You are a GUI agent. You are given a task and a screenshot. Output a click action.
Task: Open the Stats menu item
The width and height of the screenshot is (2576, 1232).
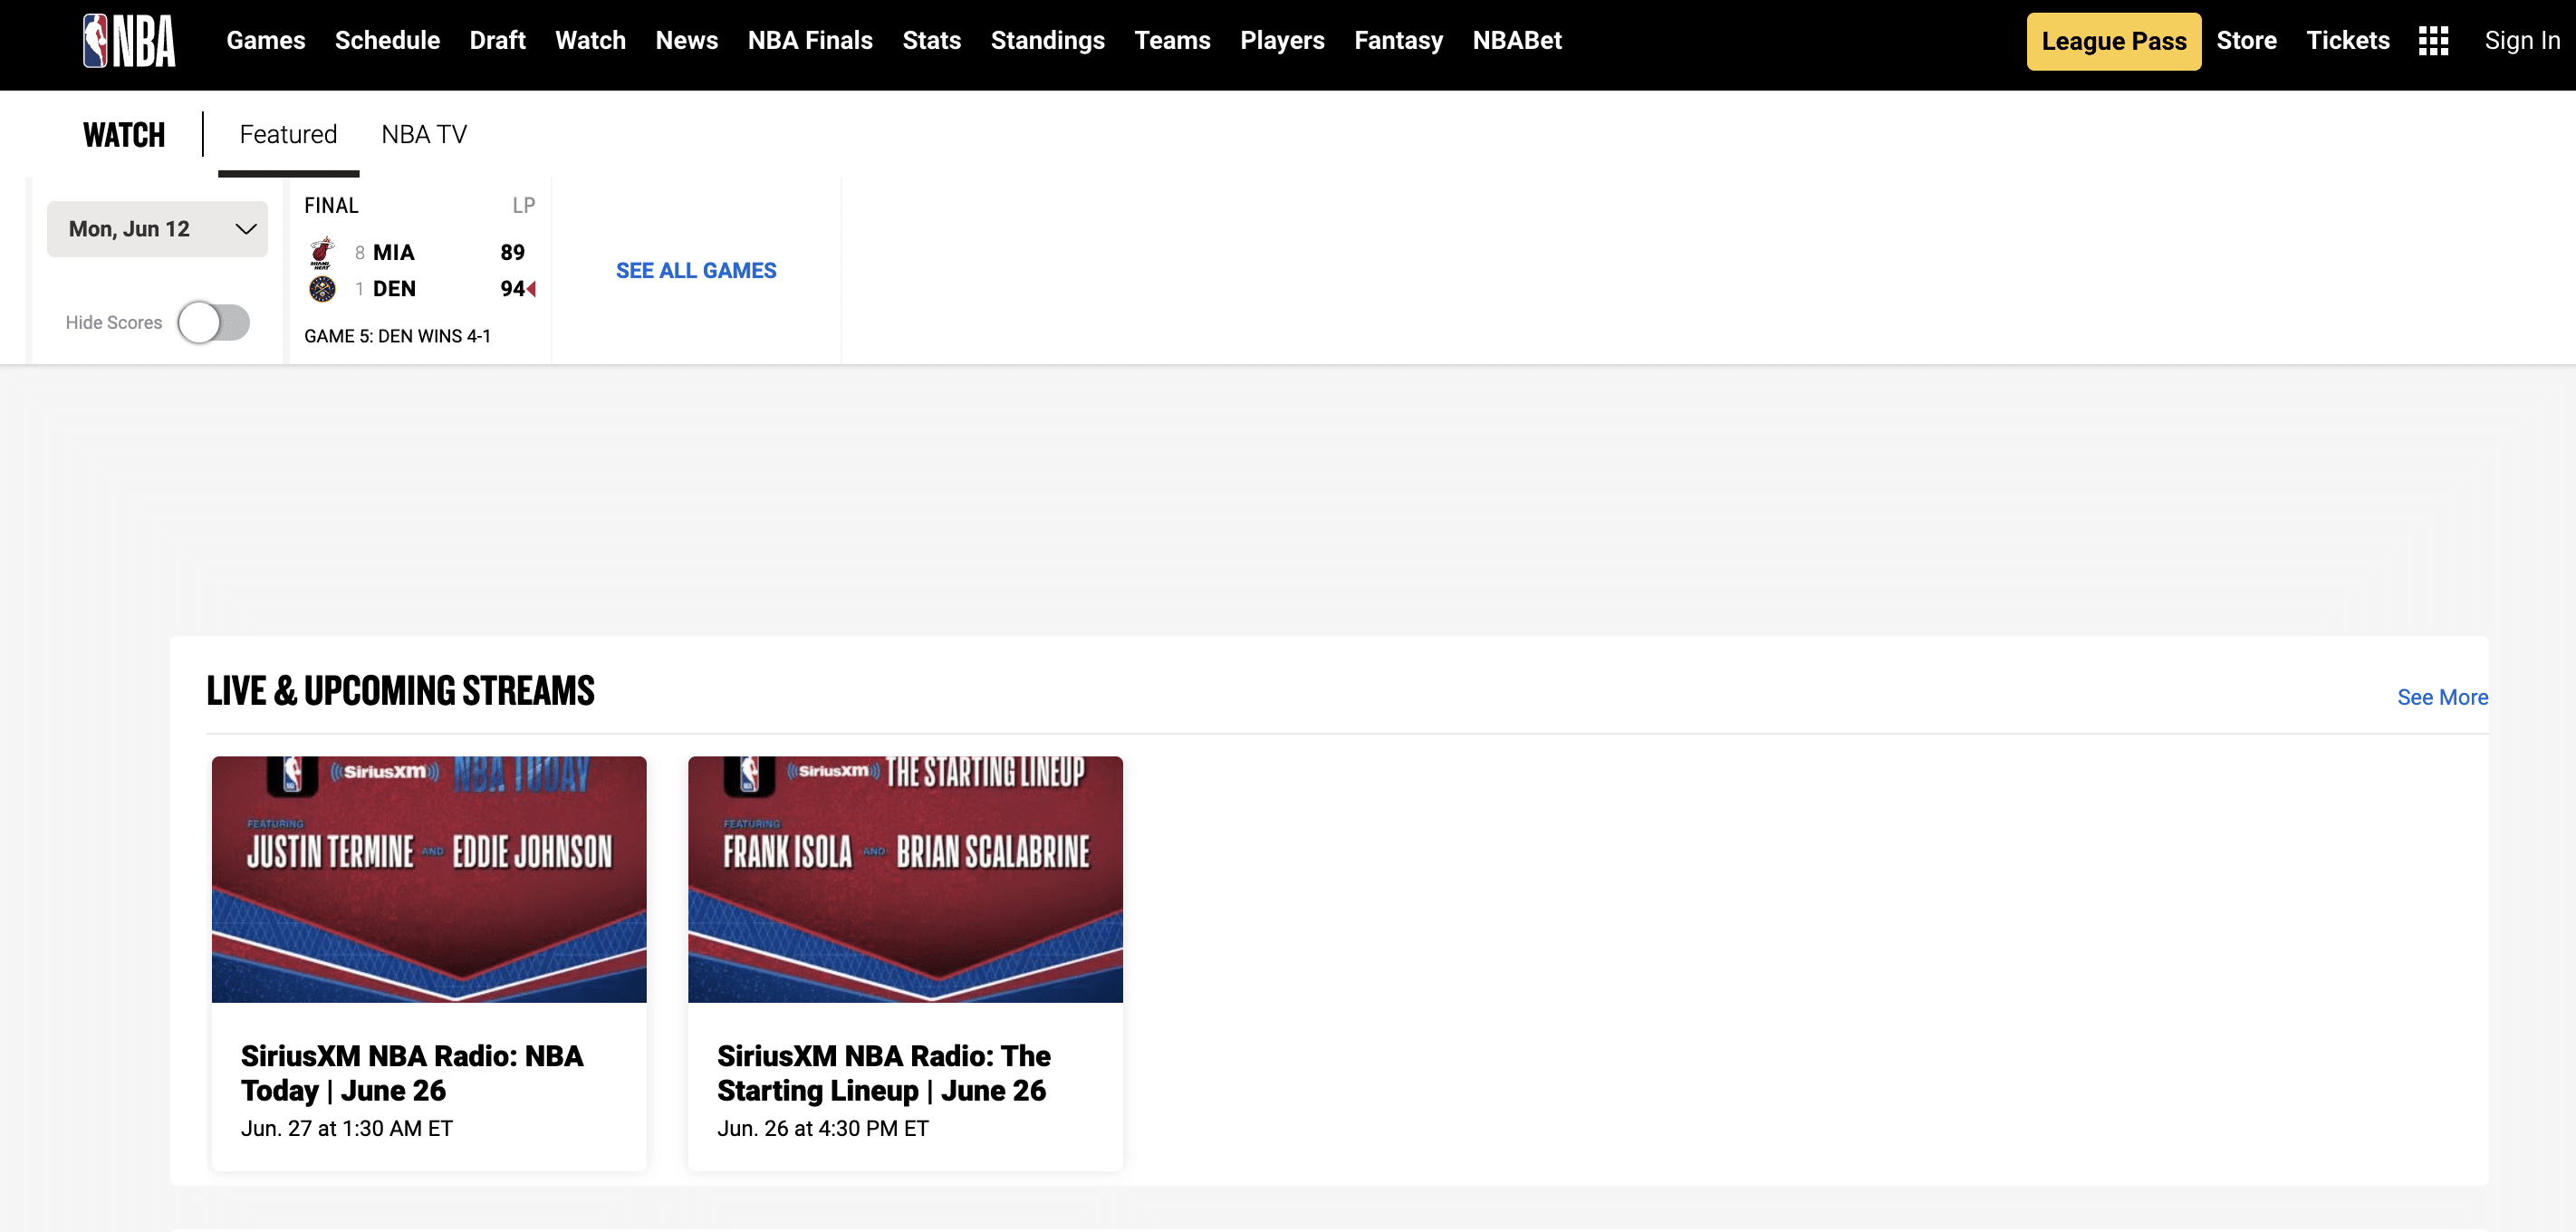[931, 41]
